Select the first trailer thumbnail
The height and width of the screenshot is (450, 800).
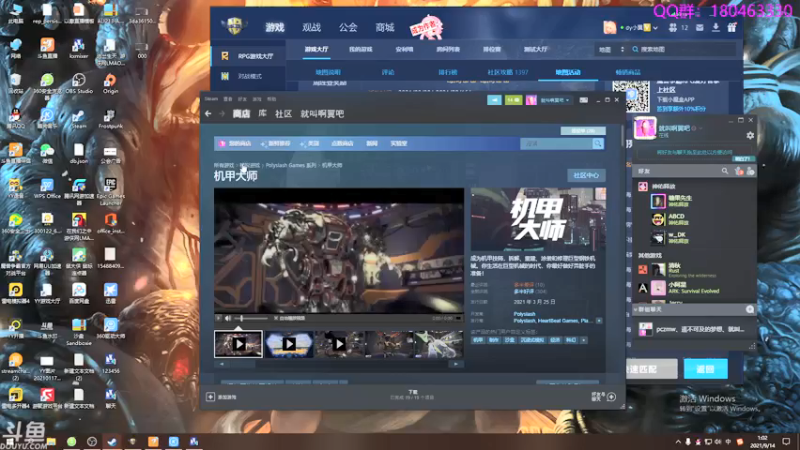tap(238, 344)
